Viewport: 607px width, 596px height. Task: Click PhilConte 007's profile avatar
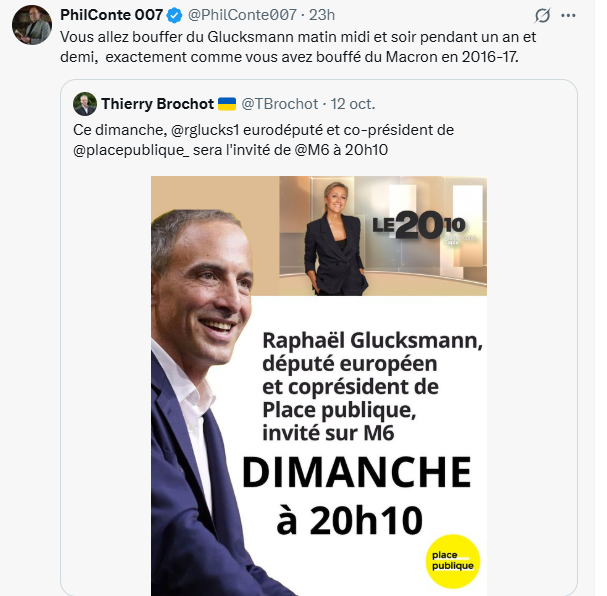32,25
